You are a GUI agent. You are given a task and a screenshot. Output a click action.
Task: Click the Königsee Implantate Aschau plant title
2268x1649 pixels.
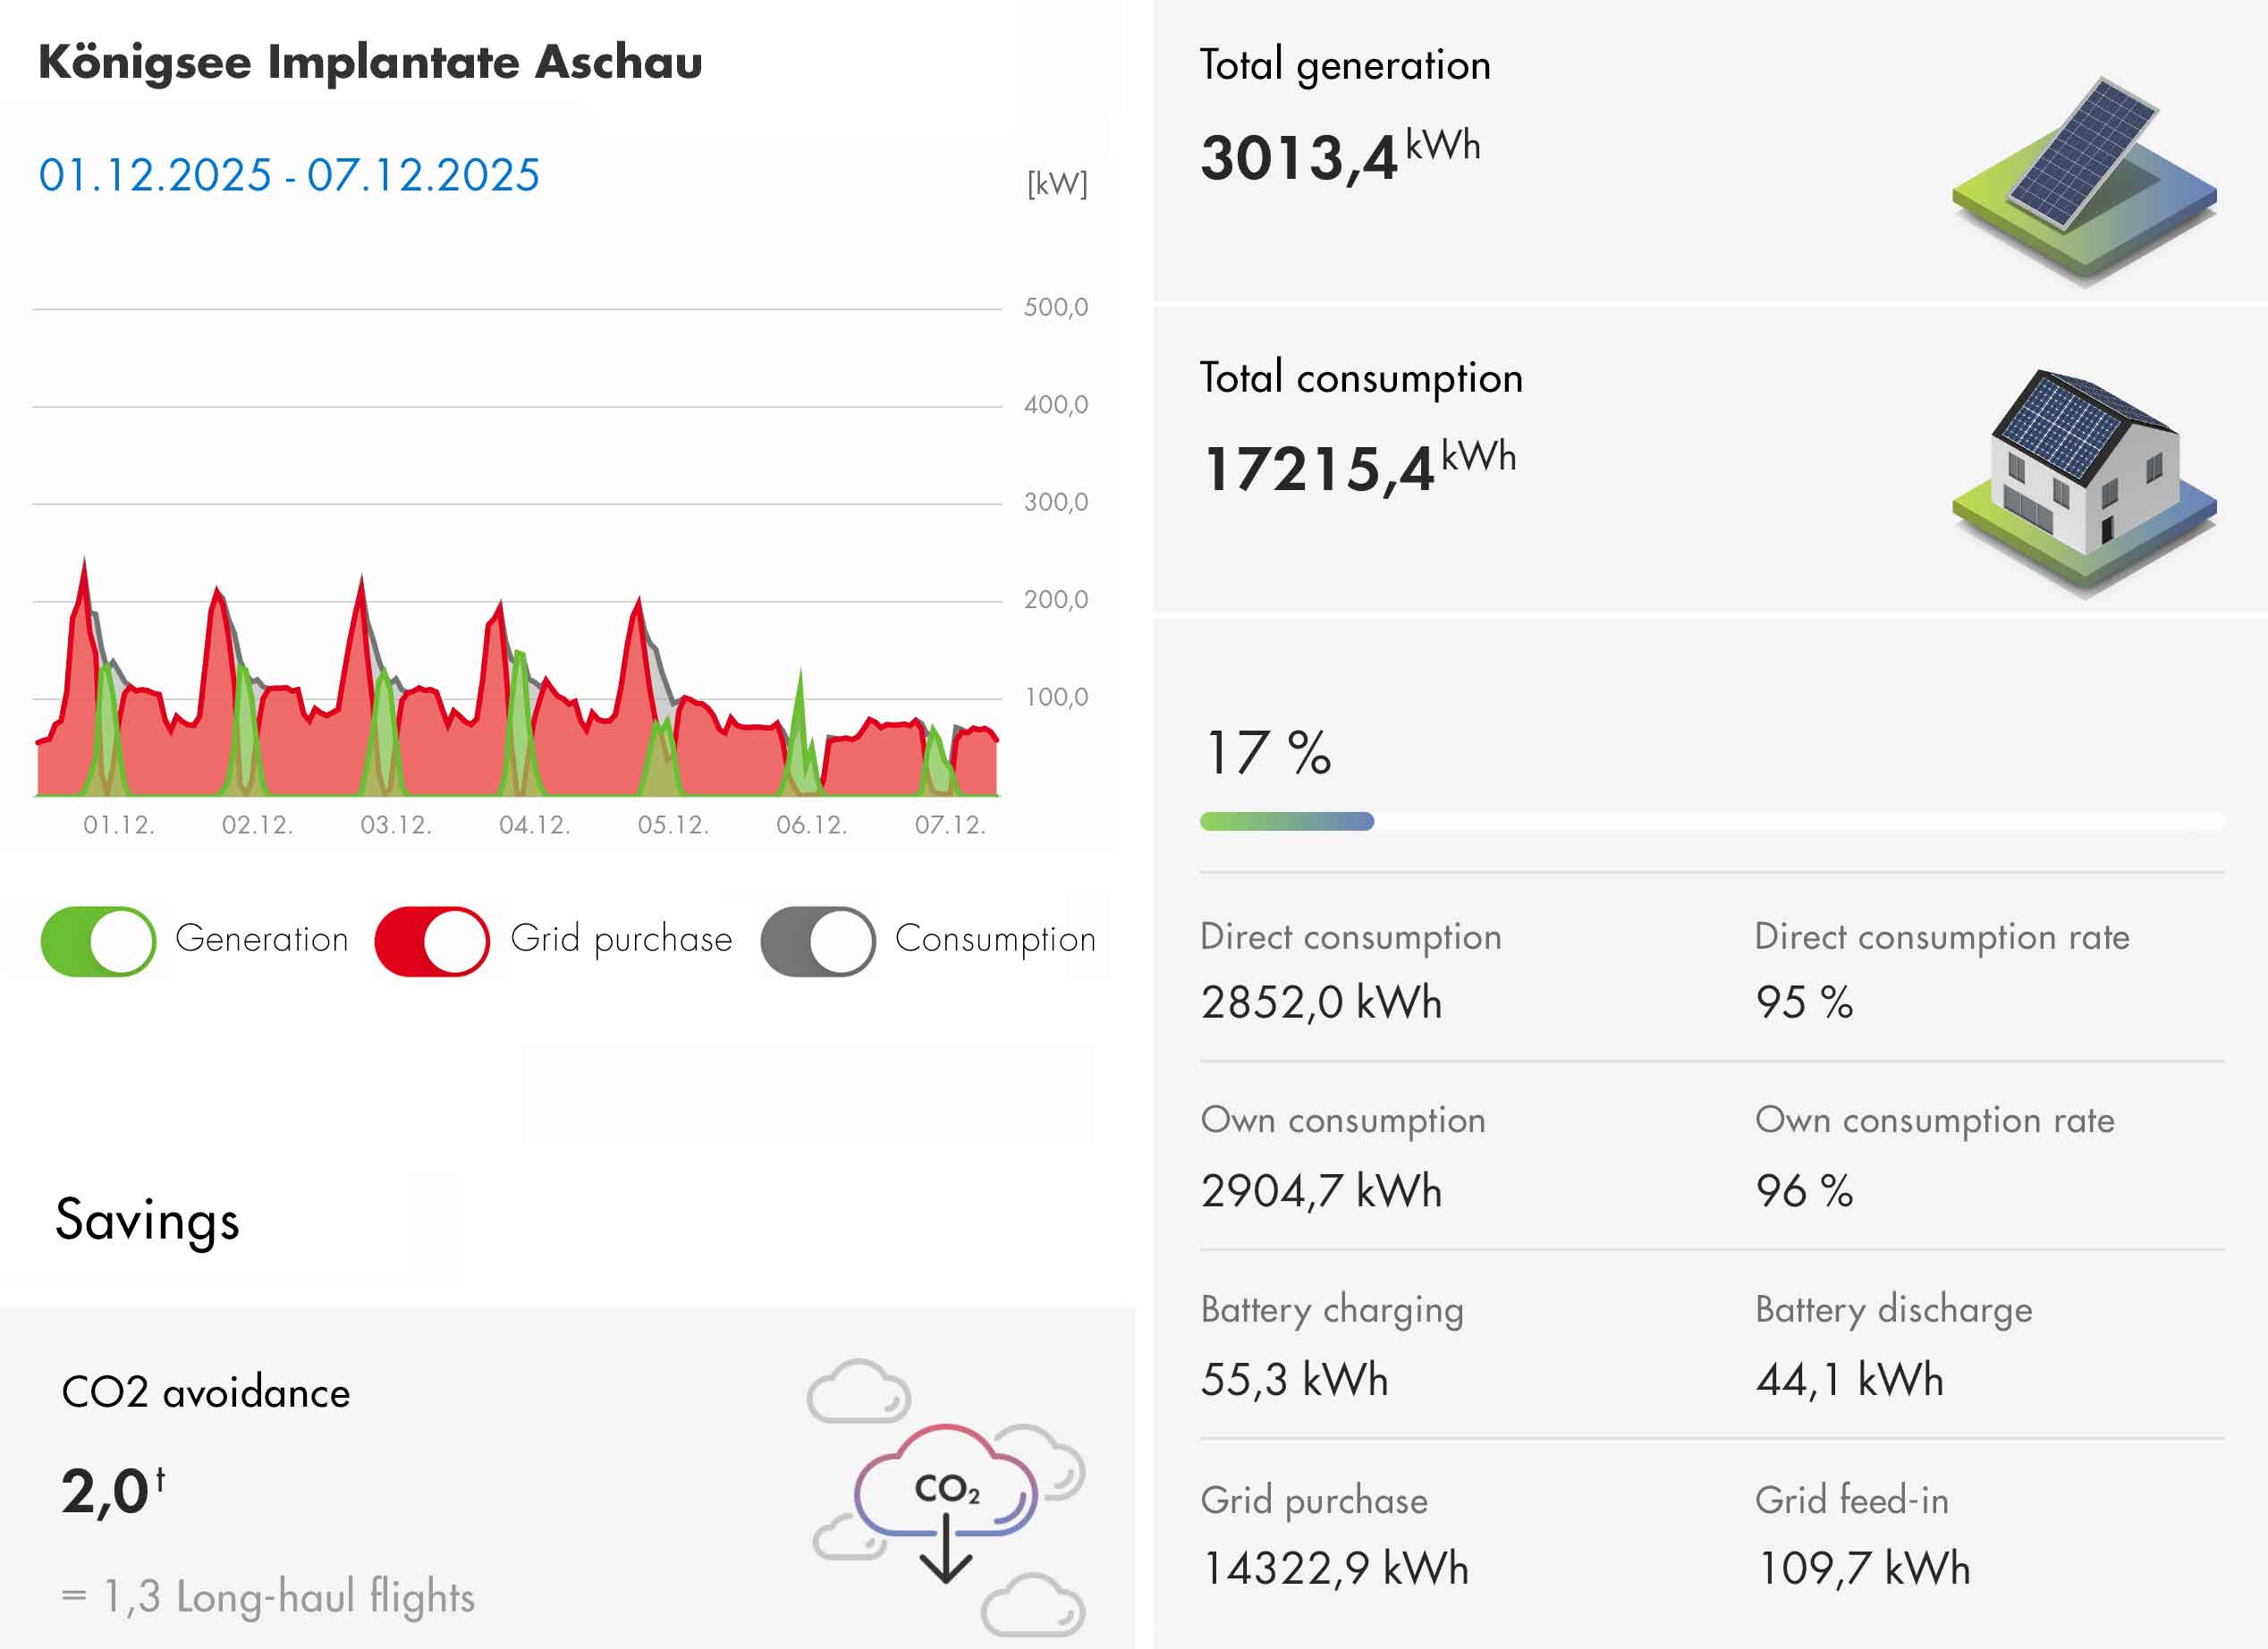click(x=370, y=63)
